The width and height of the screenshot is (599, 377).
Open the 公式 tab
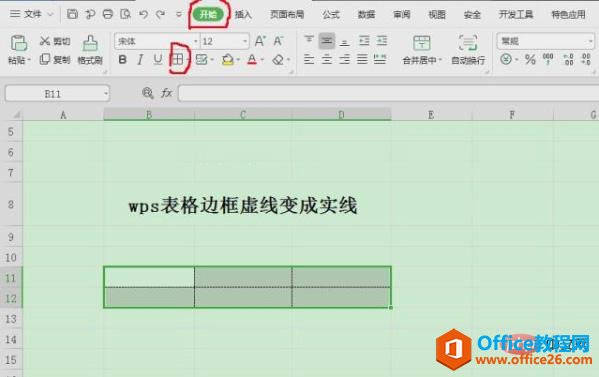coord(331,15)
